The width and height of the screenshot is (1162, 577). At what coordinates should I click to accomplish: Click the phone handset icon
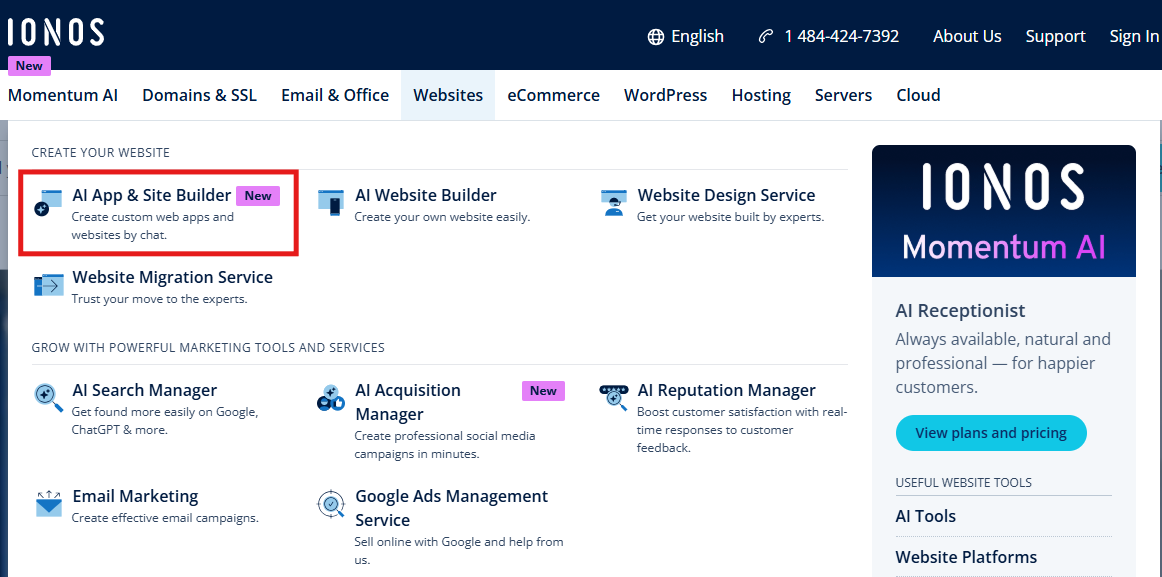click(766, 37)
